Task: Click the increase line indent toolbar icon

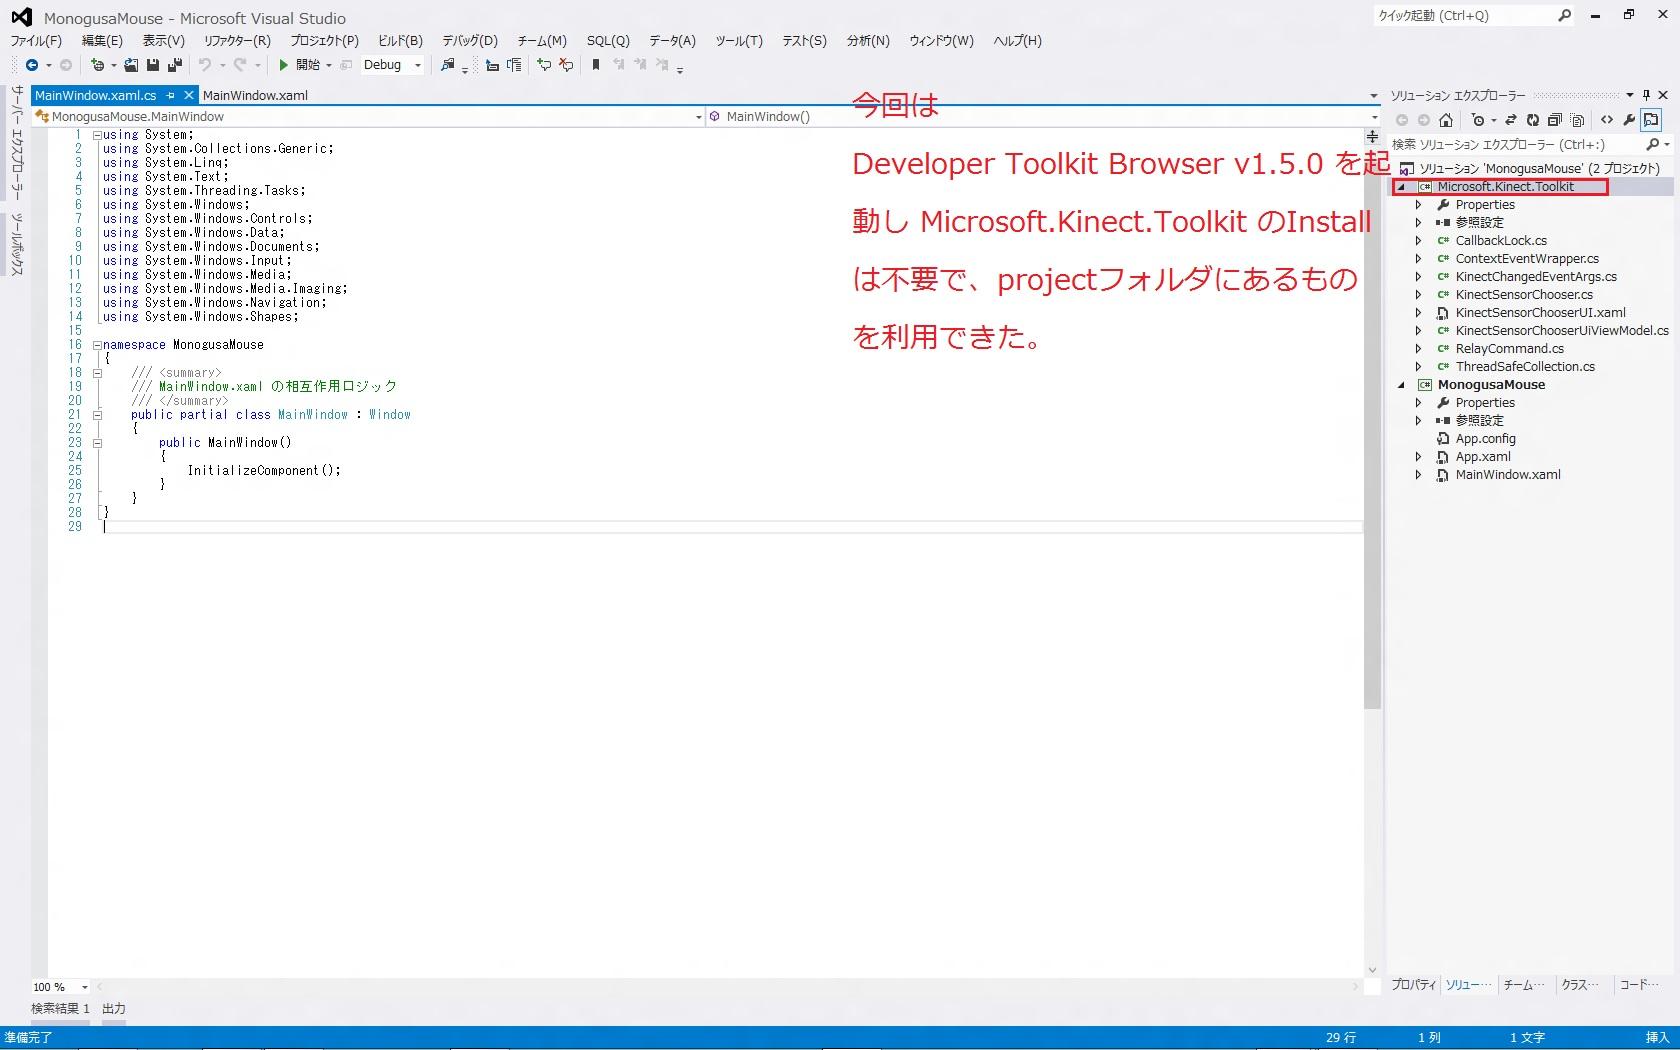Action: tap(514, 65)
